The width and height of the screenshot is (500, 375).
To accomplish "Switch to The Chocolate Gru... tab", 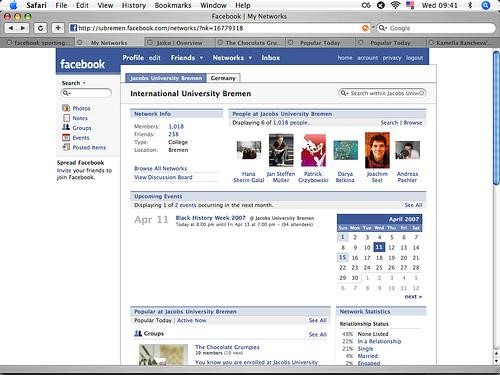I will (x=250, y=43).
